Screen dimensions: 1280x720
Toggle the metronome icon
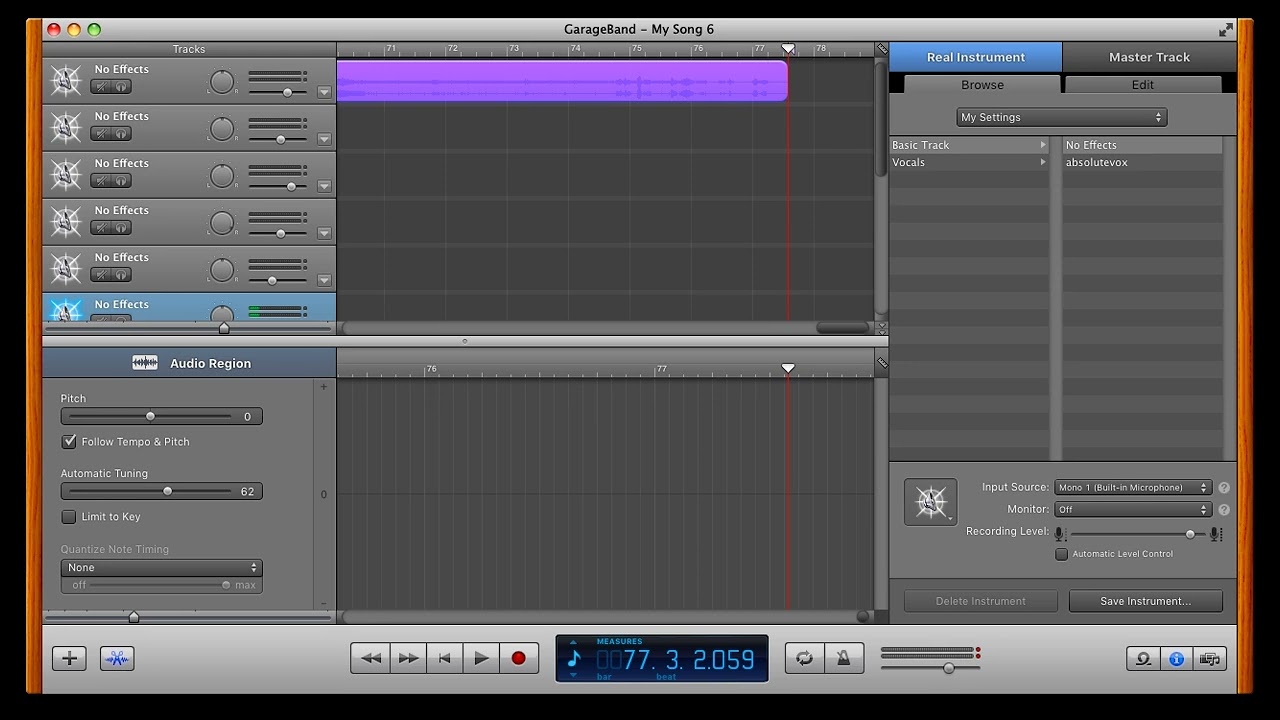844,658
